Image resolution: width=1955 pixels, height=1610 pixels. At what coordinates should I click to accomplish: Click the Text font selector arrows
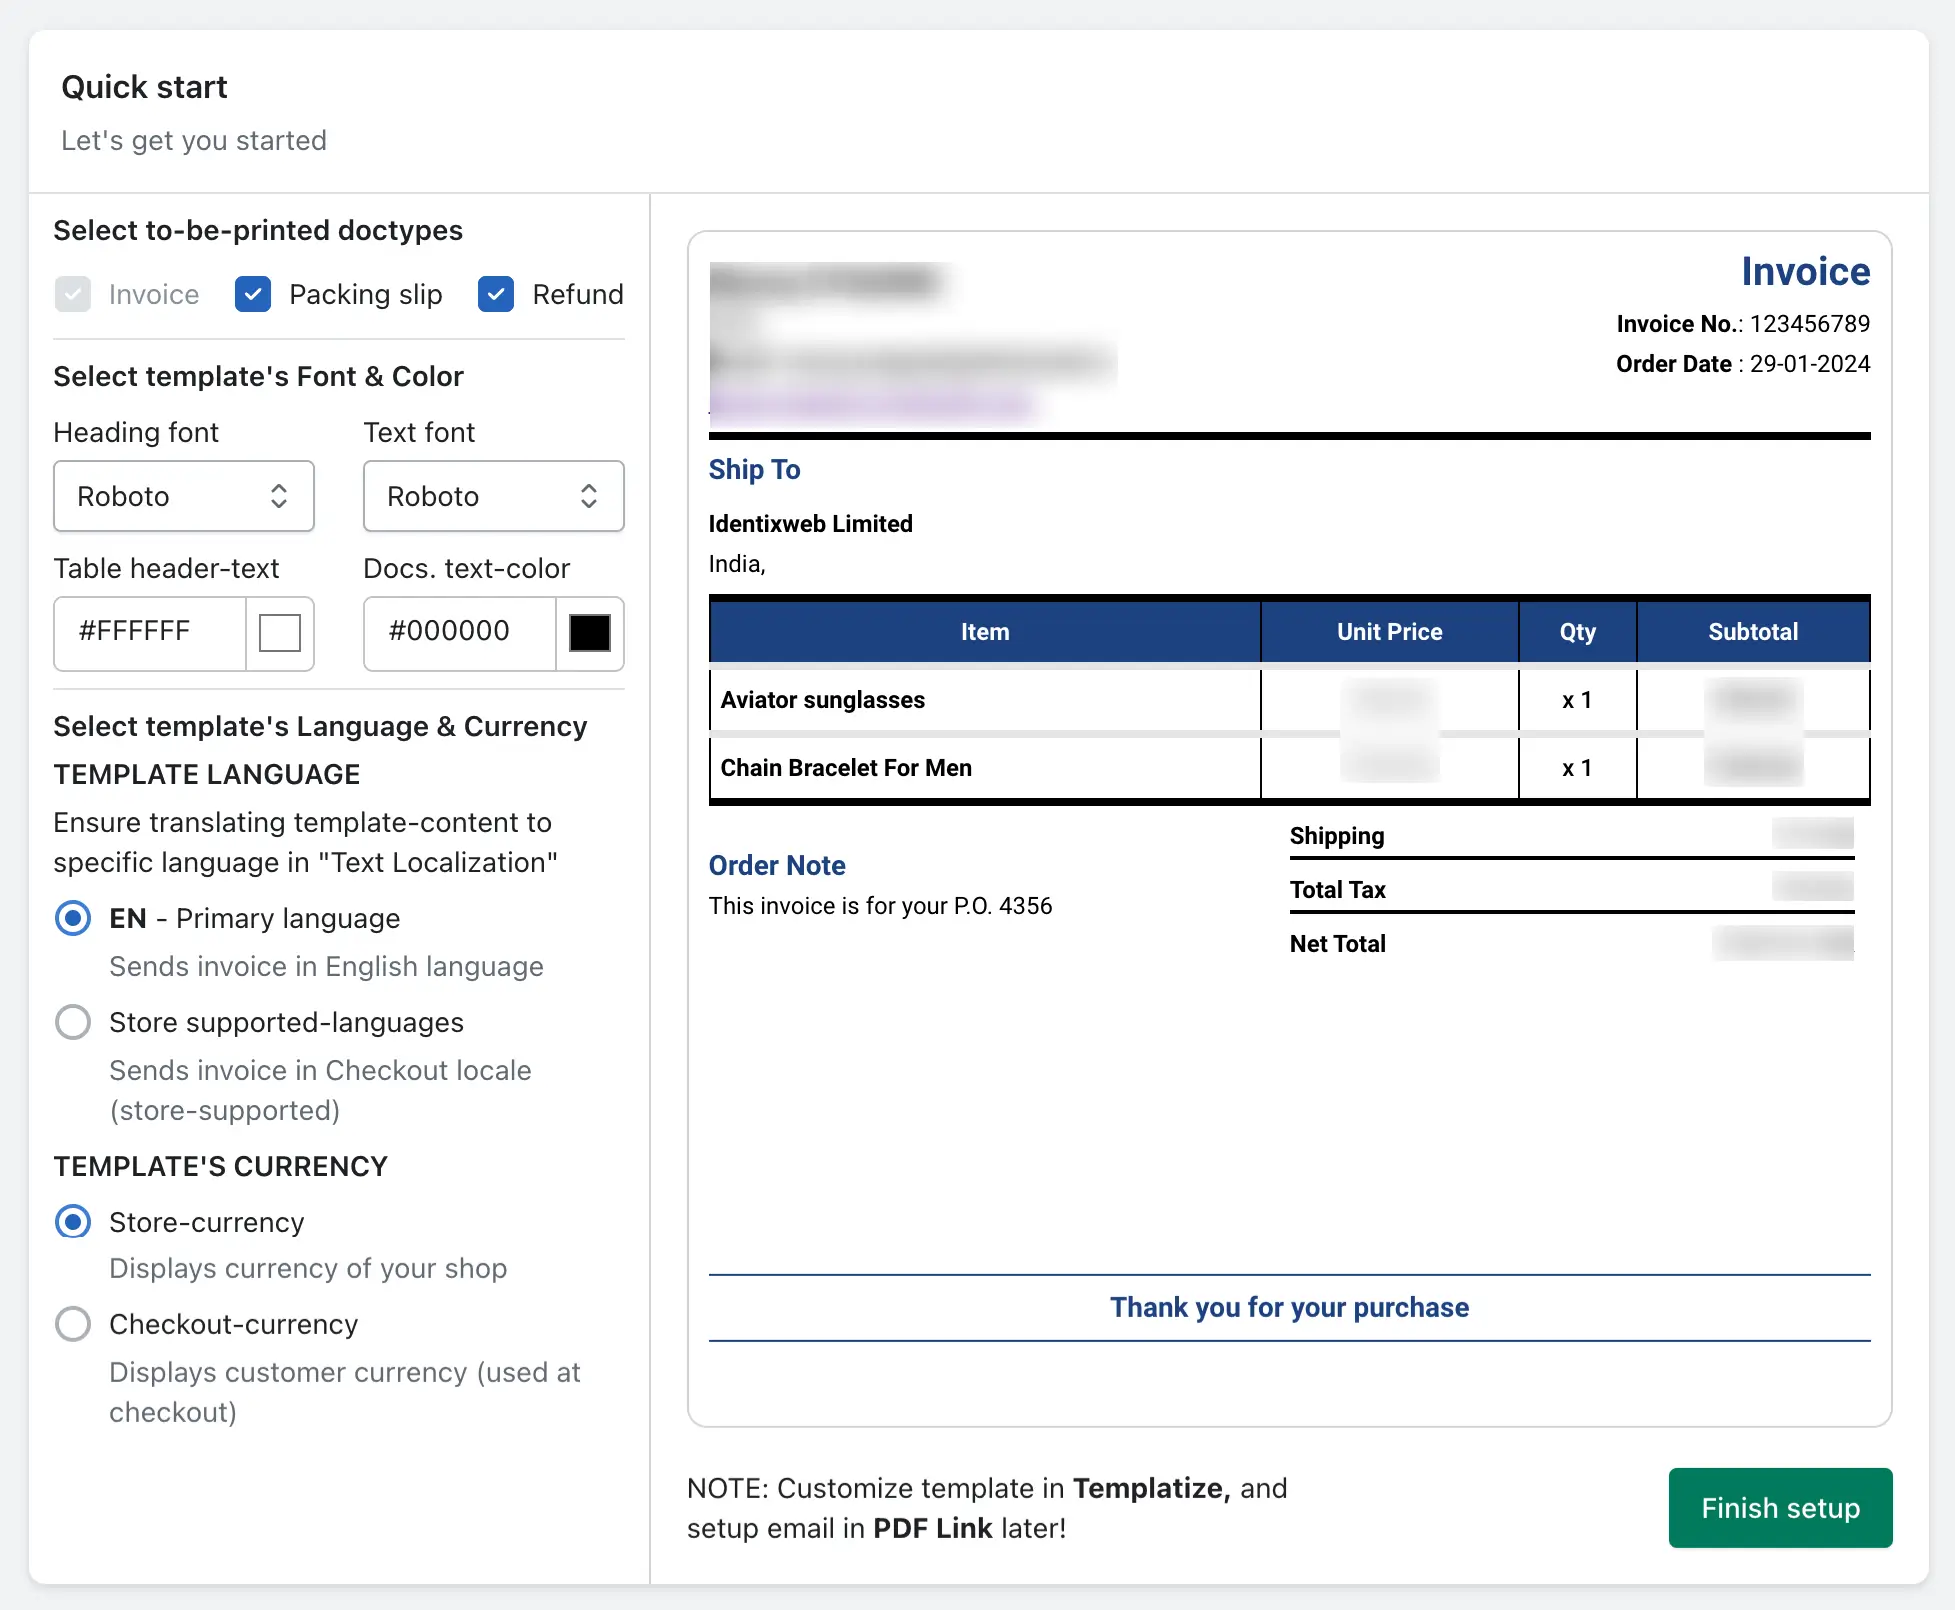pos(589,496)
